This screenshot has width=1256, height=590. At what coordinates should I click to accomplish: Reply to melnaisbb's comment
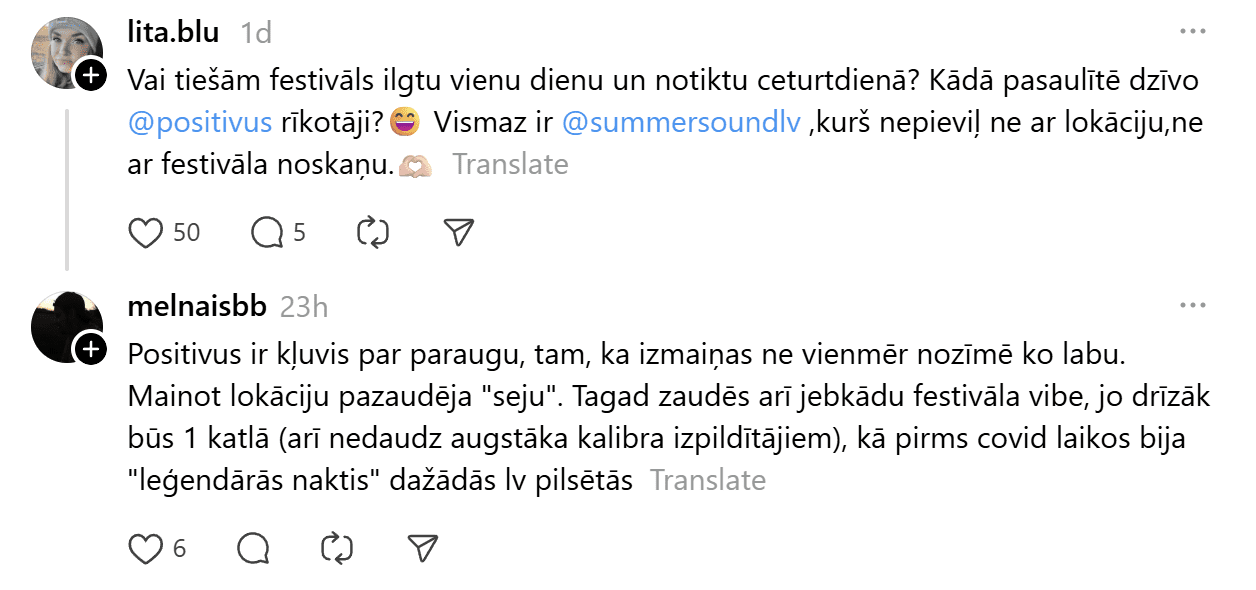coord(253,548)
